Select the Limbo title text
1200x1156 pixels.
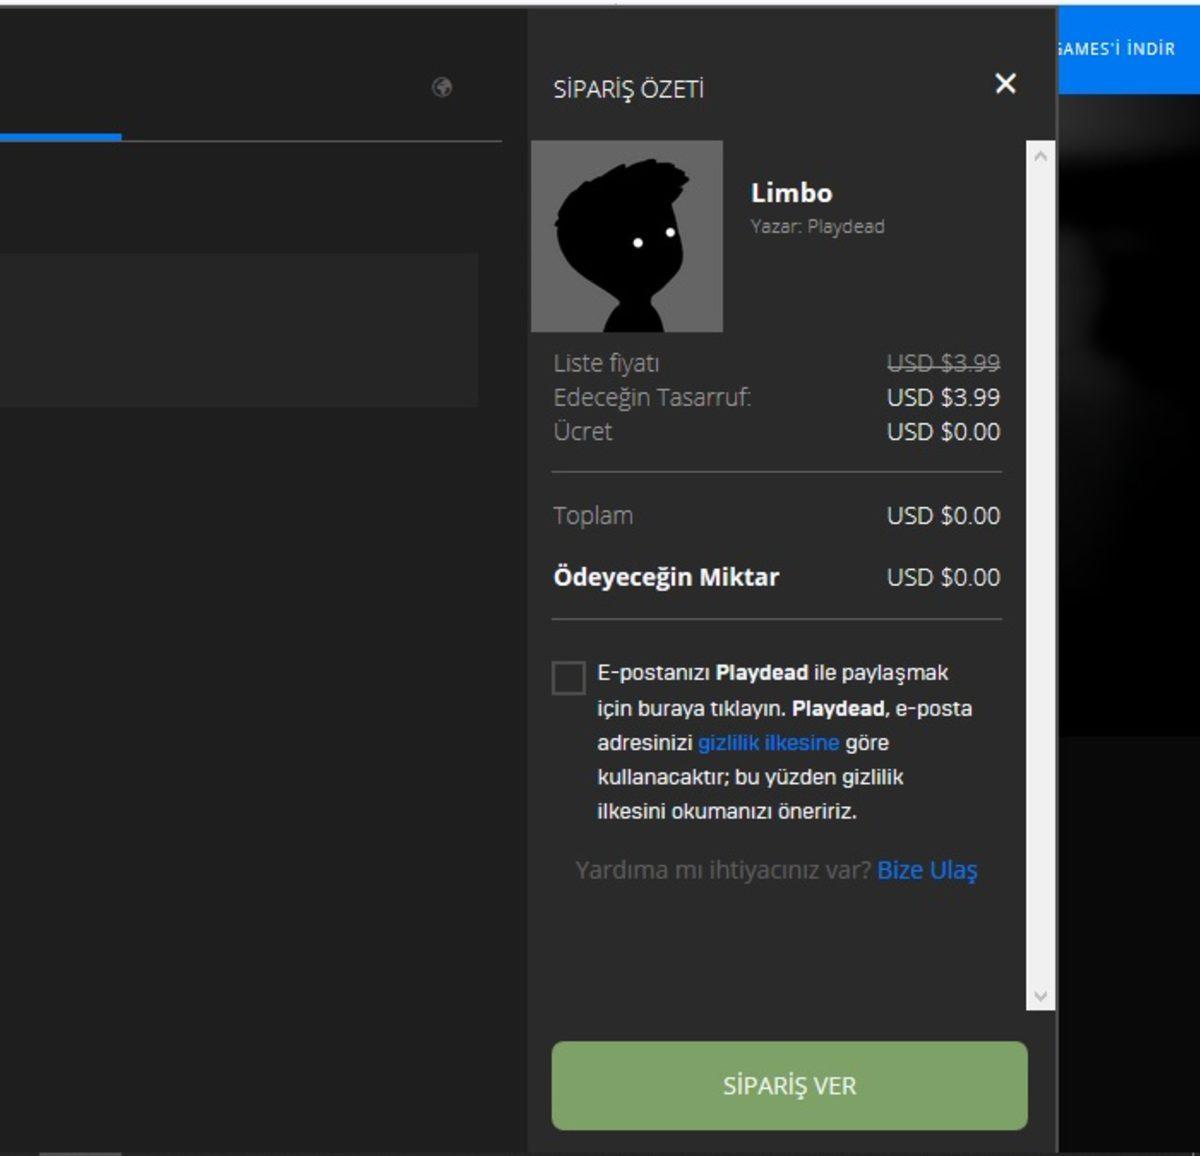point(790,193)
